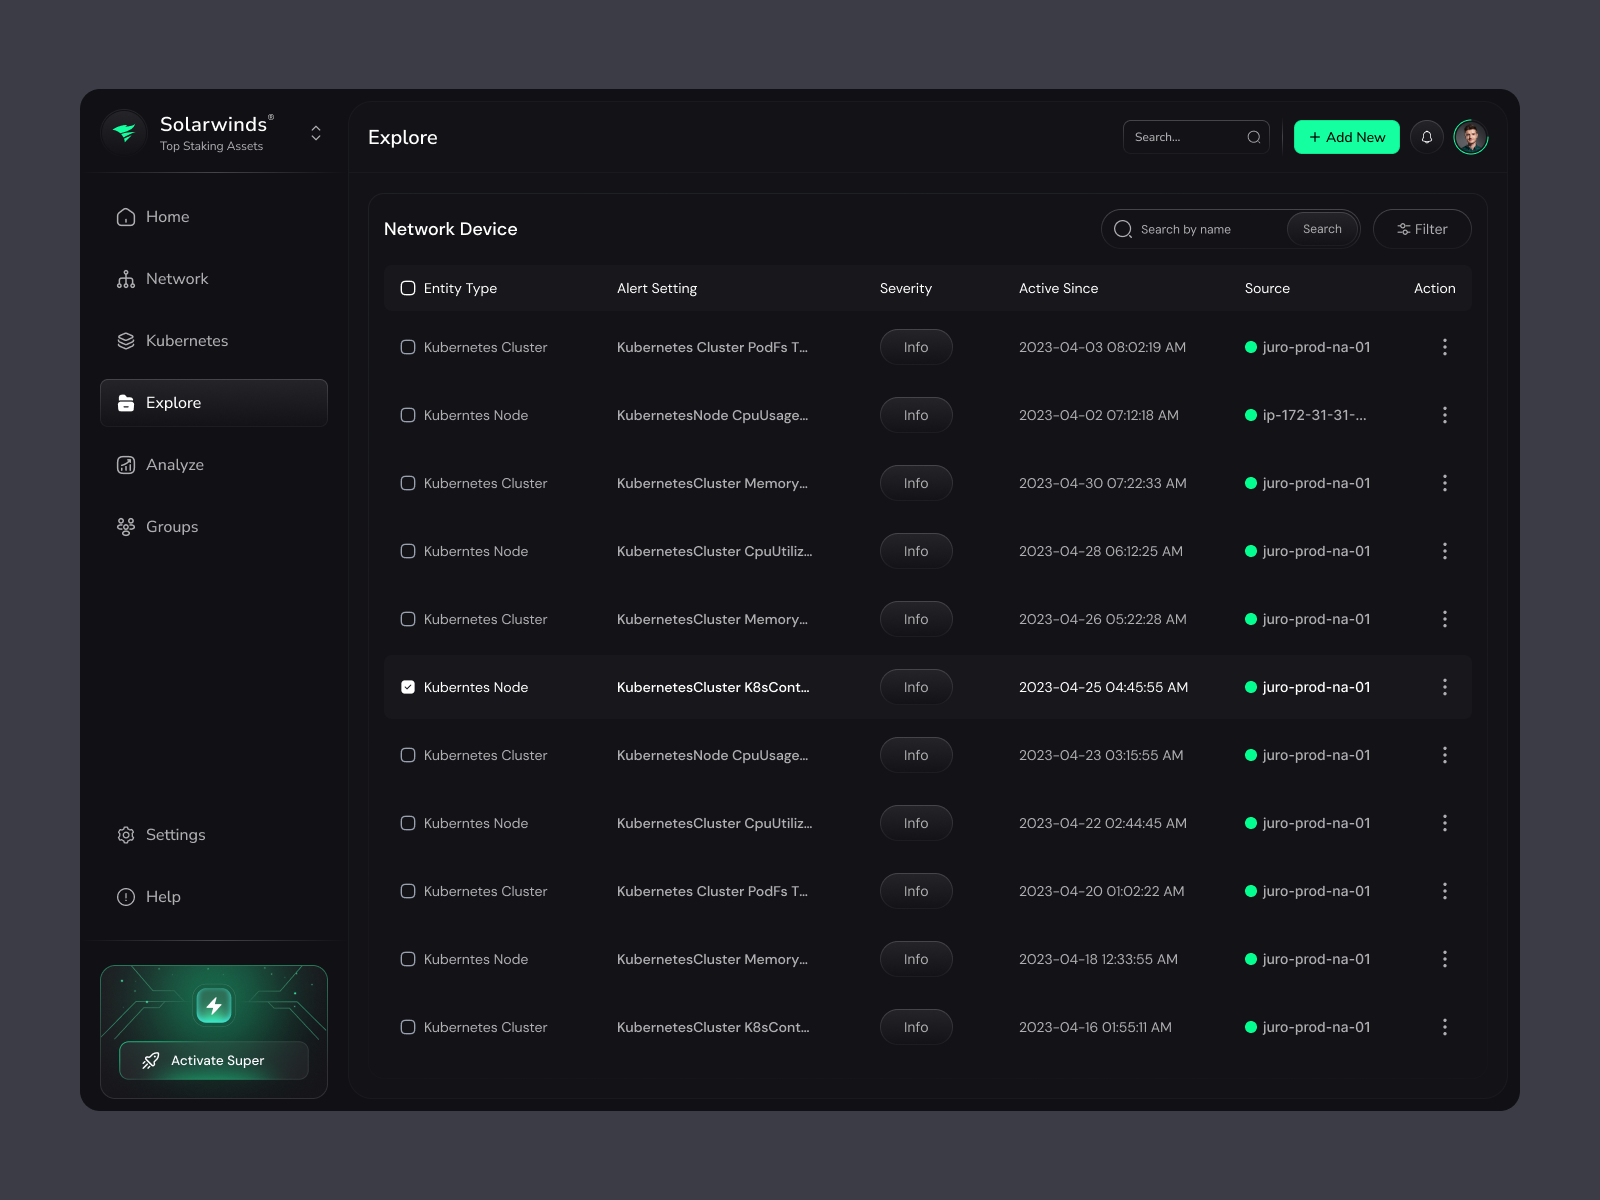Open the Analyze sidebar page
Viewport: 1600px width, 1200px height.
click(x=214, y=465)
